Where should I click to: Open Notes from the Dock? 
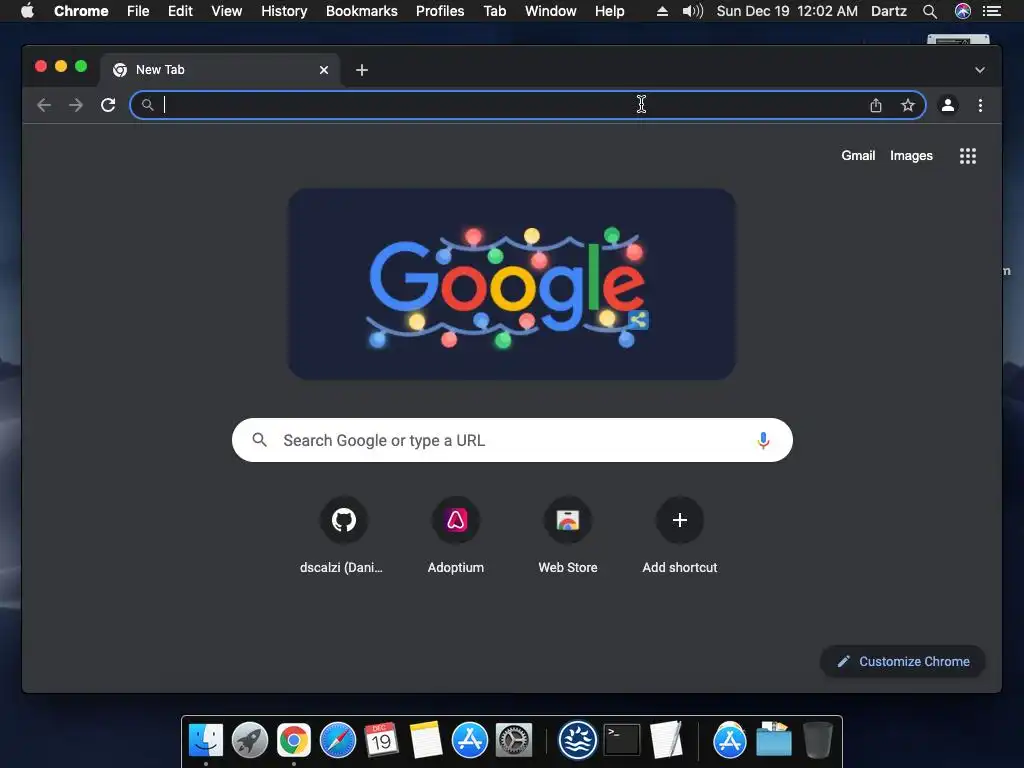426,741
